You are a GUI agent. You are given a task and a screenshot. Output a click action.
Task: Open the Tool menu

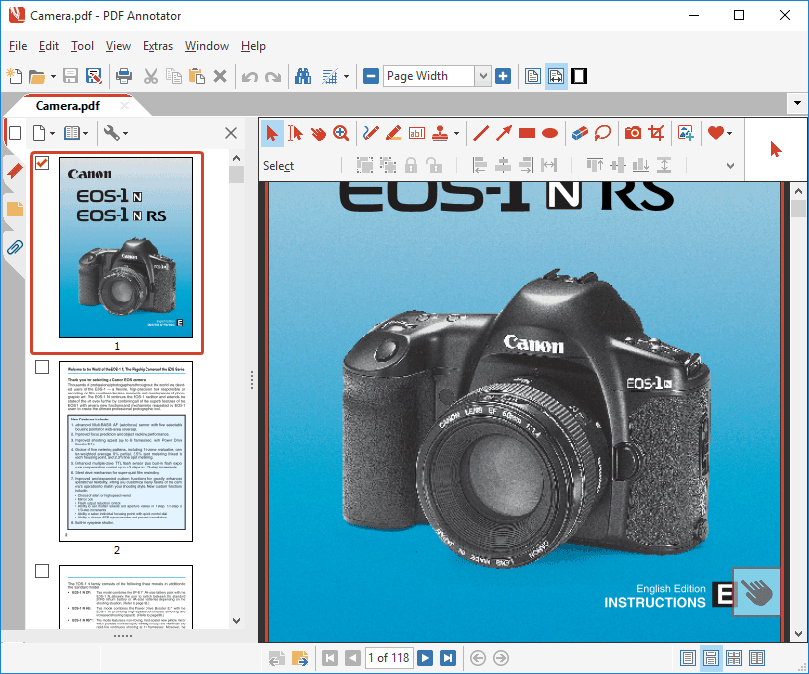[x=83, y=46]
